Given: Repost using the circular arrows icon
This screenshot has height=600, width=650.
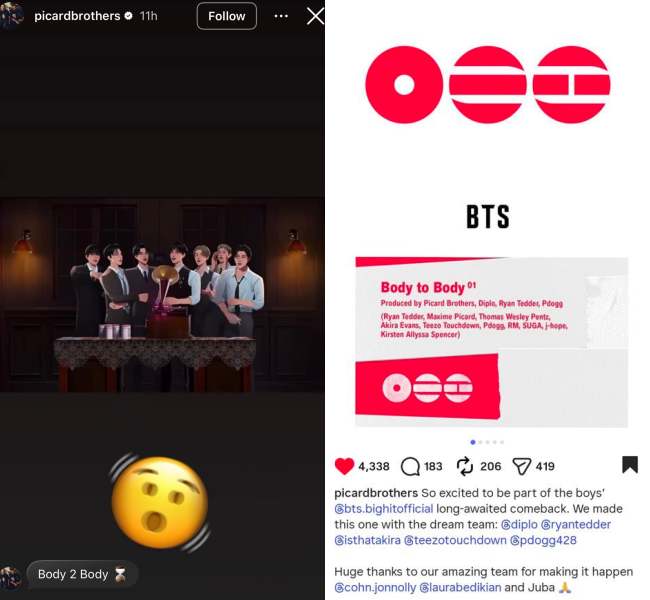Looking at the screenshot, I should 465,466.
